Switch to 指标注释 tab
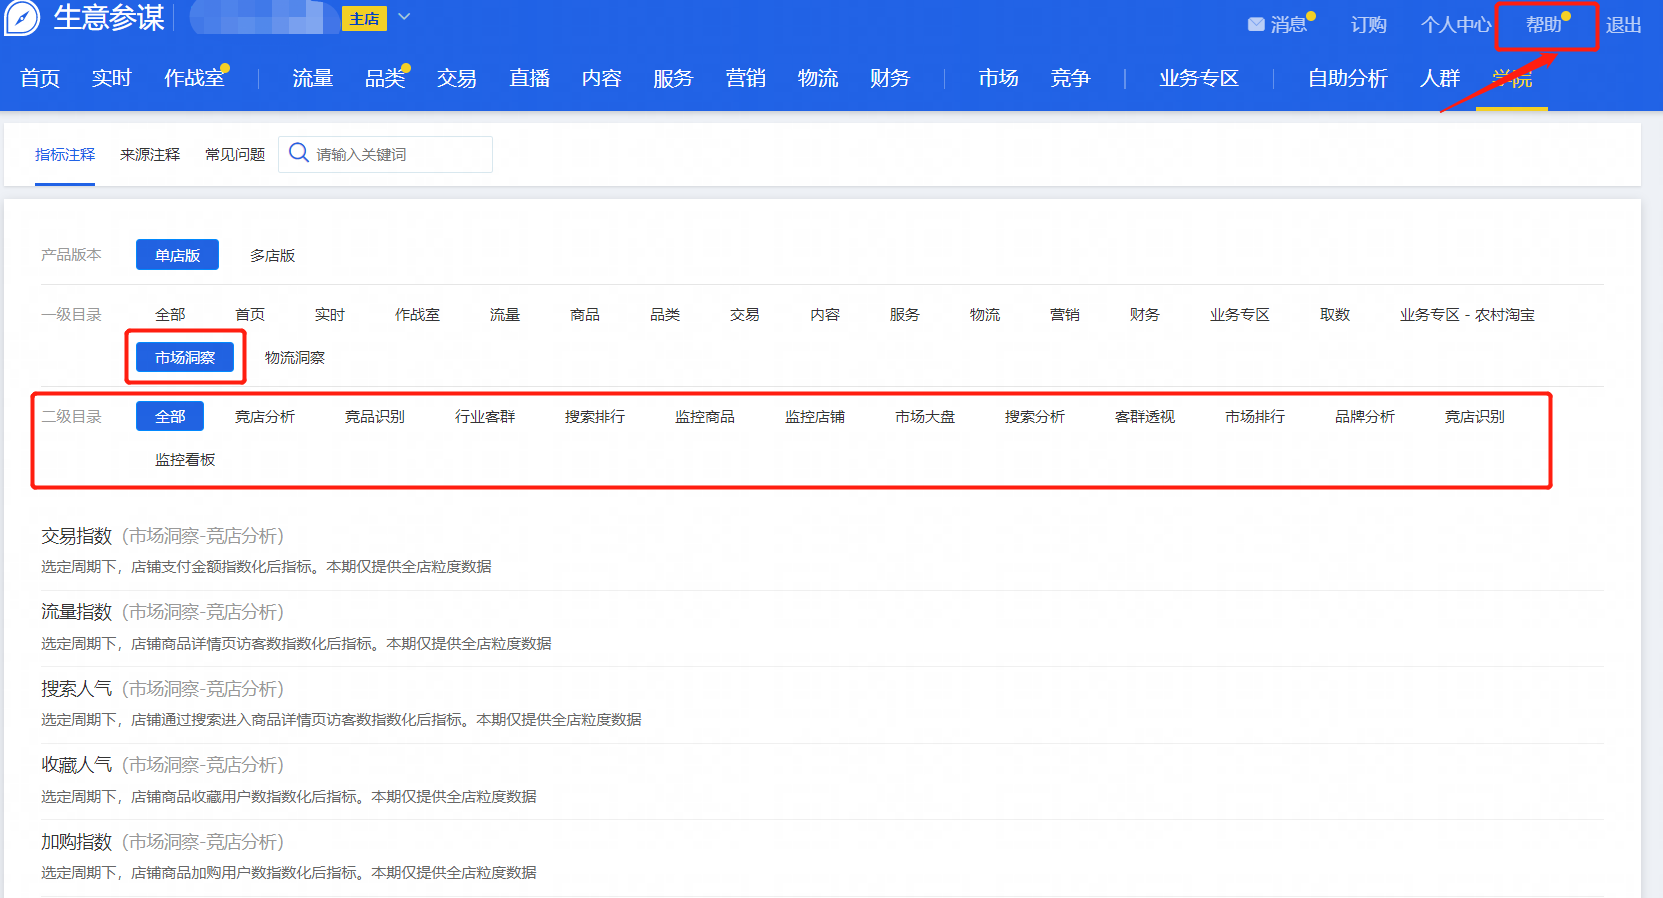 pyautogui.click(x=65, y=154)
